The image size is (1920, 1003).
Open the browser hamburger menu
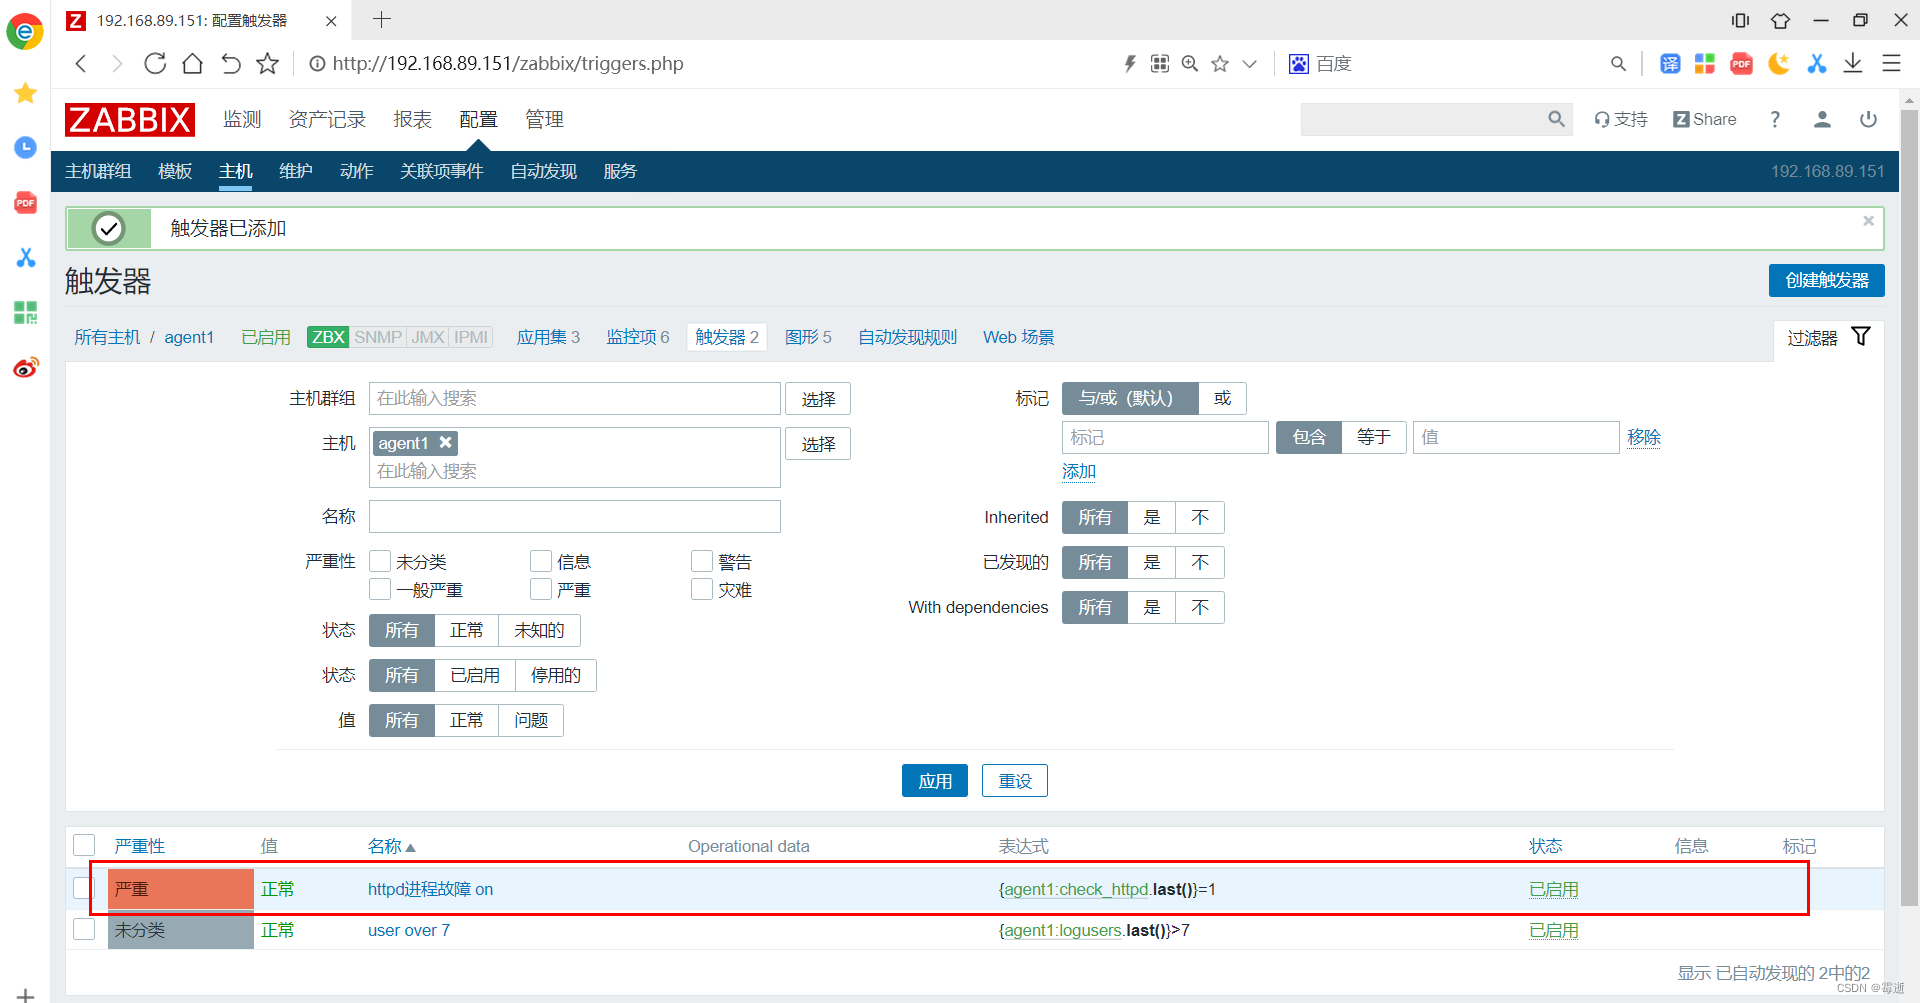coord(1891,64)
